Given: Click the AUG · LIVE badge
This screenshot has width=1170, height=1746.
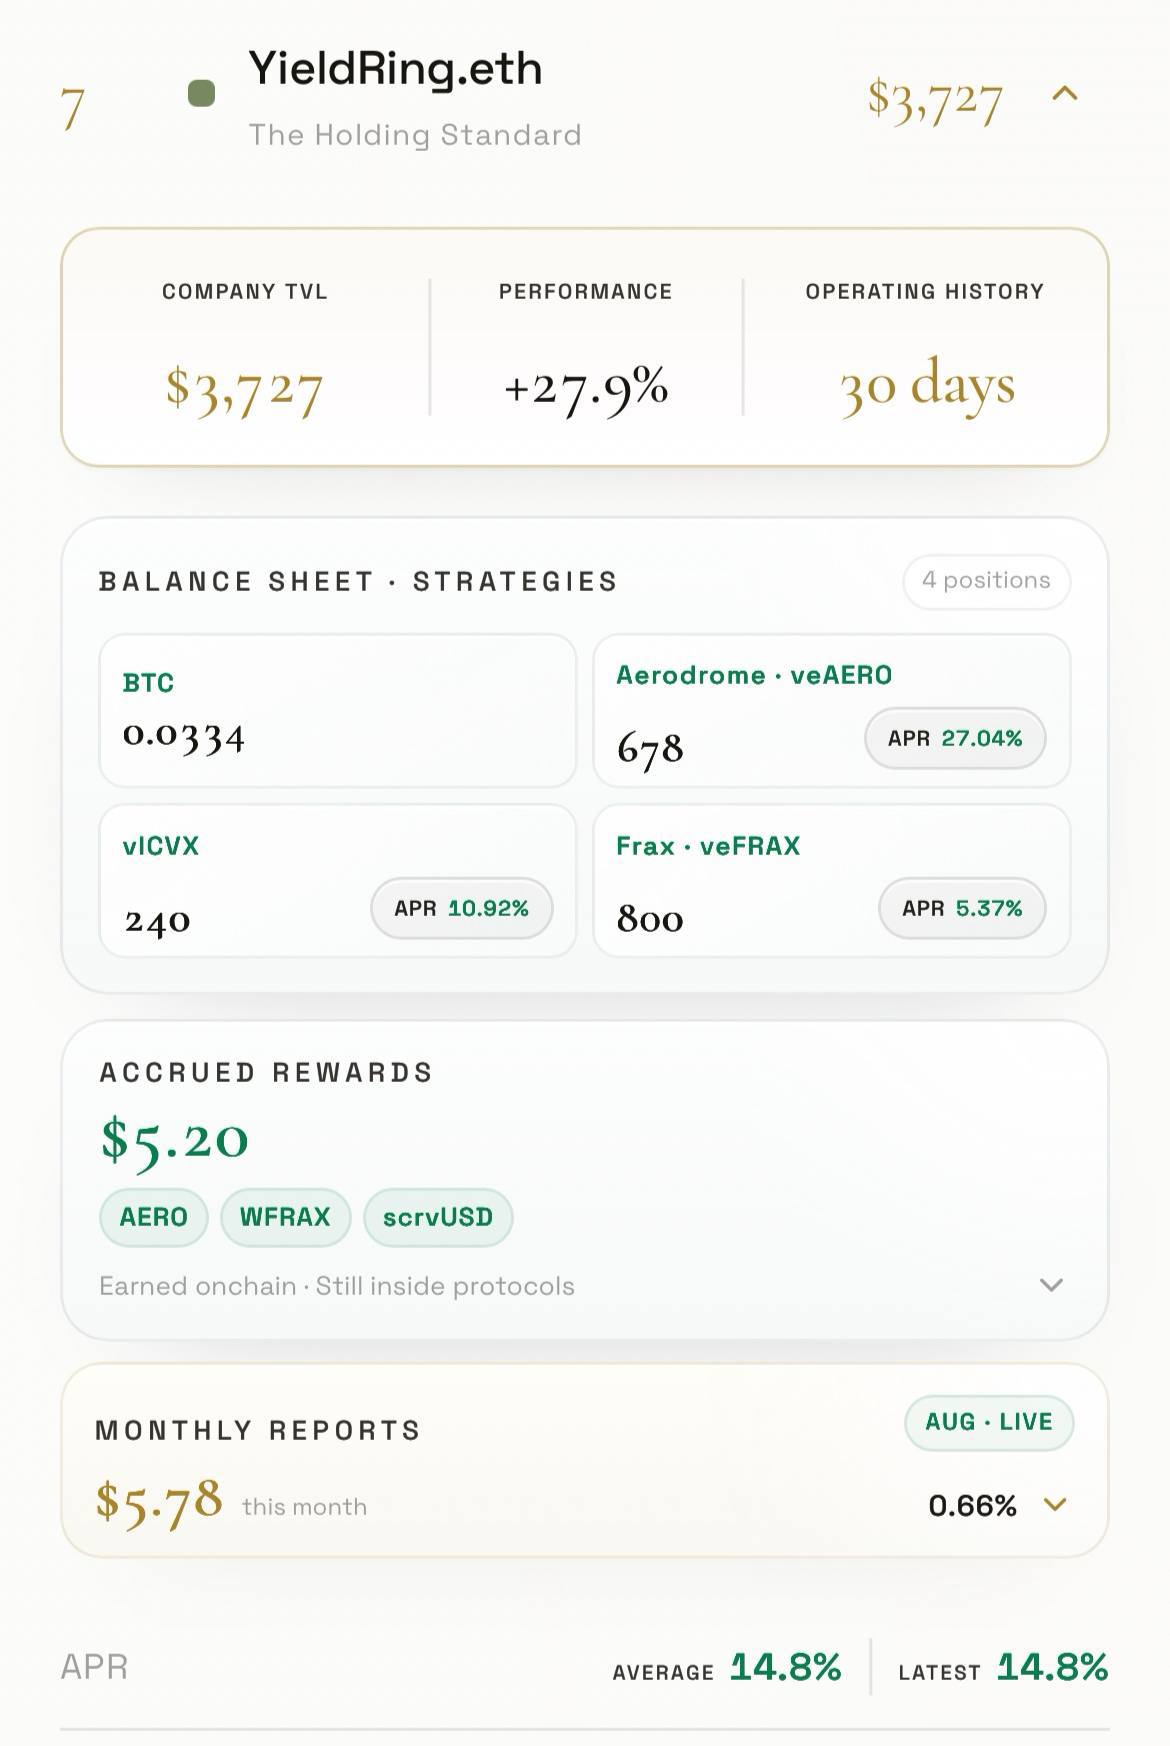Looking at the screenshot, I should pyautogui.click(x=989, y=1422).
